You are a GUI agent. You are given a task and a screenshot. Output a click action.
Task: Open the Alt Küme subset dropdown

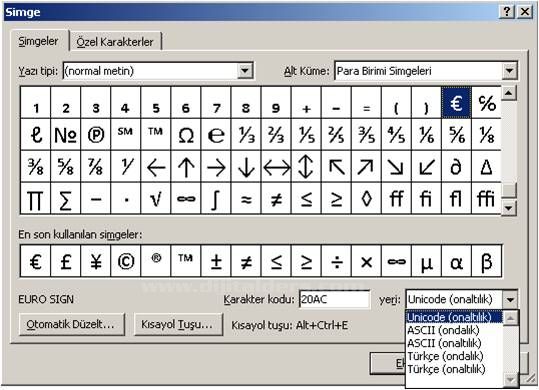509,71
